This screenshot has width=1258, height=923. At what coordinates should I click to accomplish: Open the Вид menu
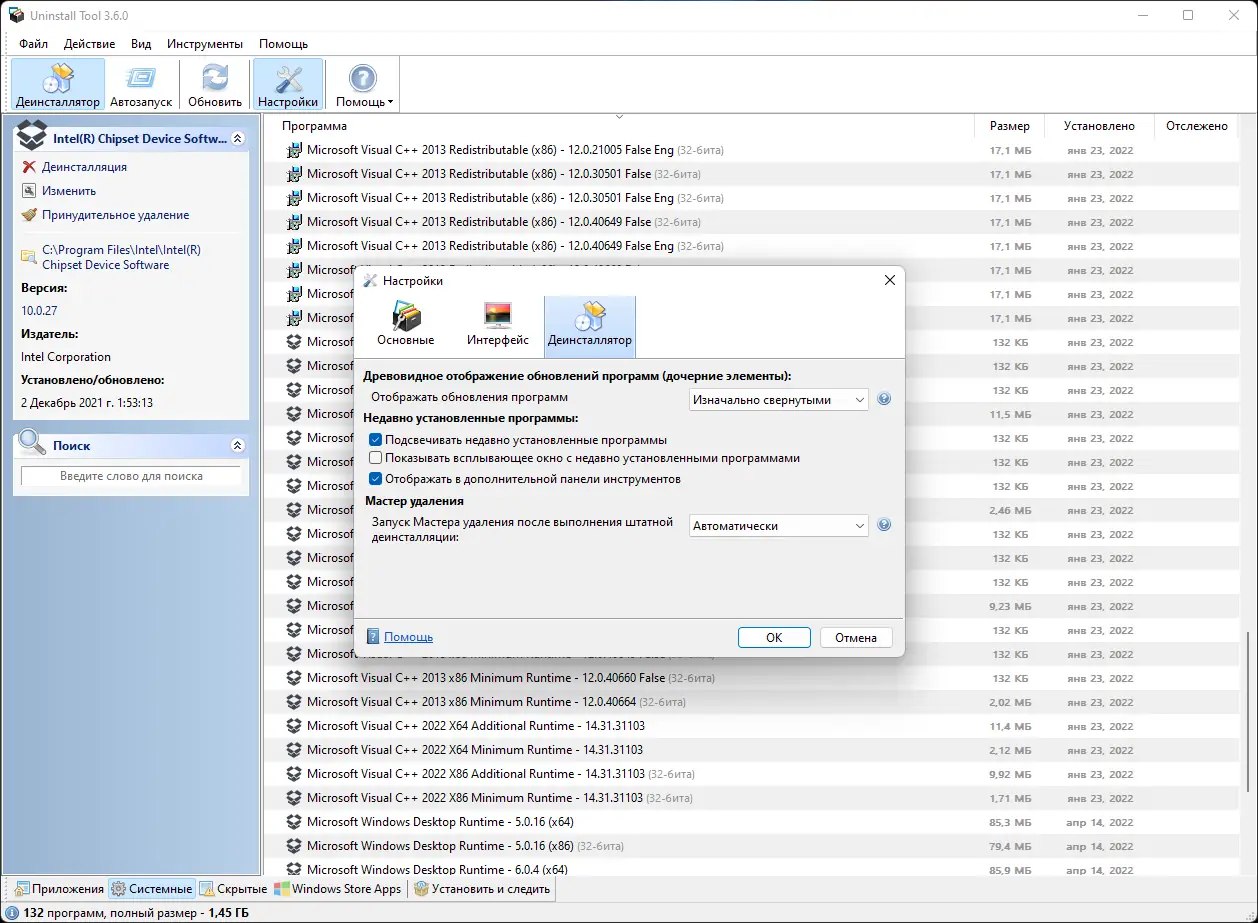[x=141, y=44]
